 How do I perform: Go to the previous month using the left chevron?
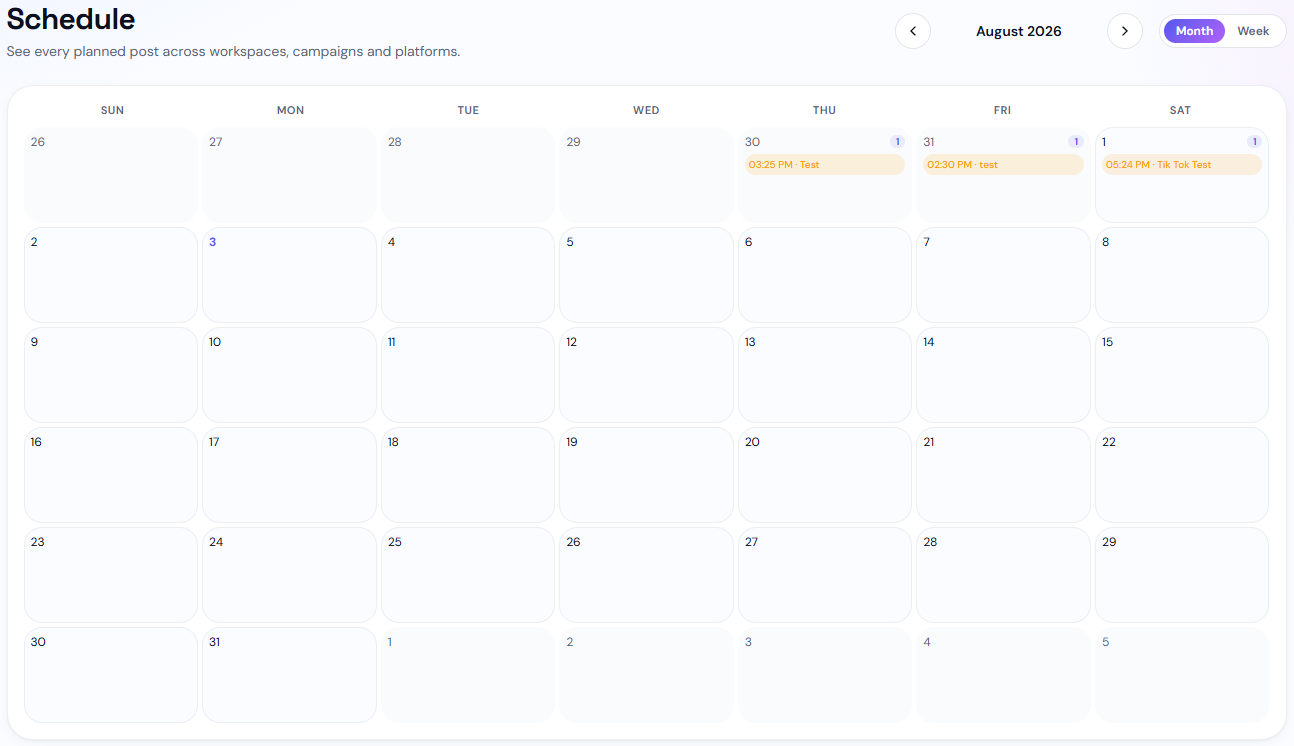click(912, 31)
